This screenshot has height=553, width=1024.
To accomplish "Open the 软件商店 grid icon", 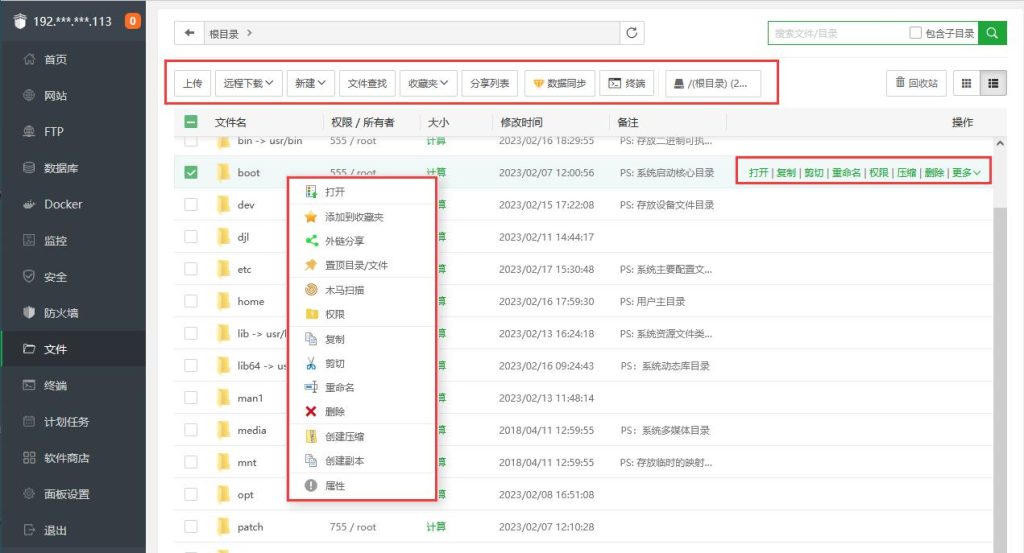I will (29, 458).
